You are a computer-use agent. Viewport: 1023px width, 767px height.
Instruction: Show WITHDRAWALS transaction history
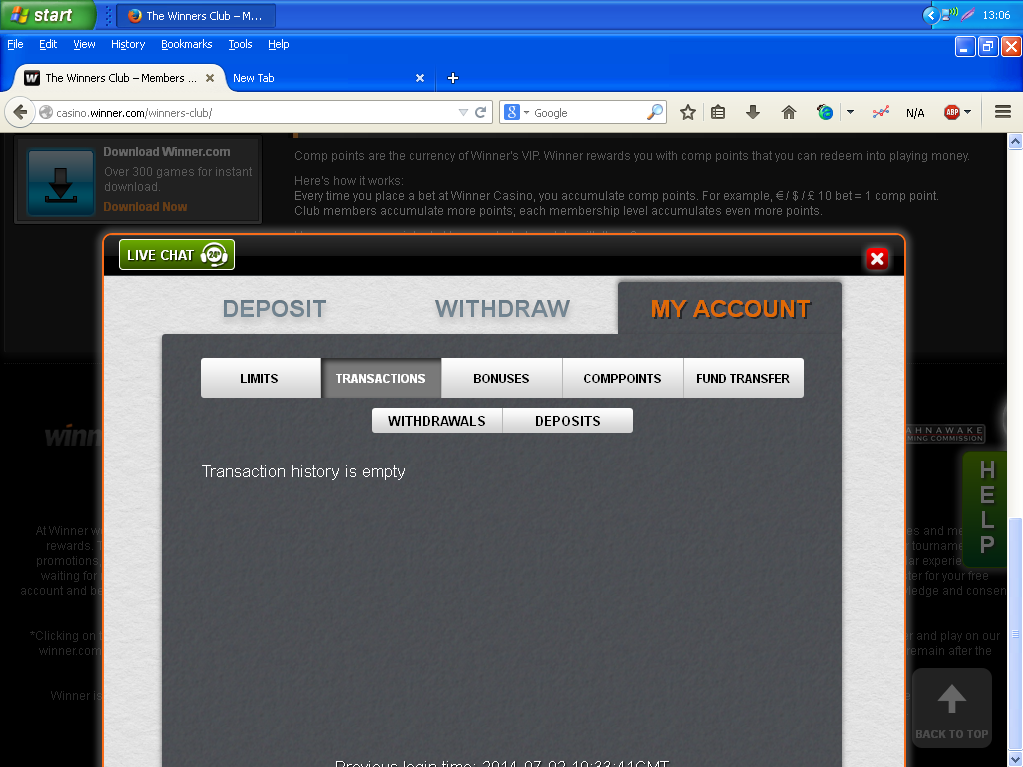pyautogui.click(x=436, y=421)
